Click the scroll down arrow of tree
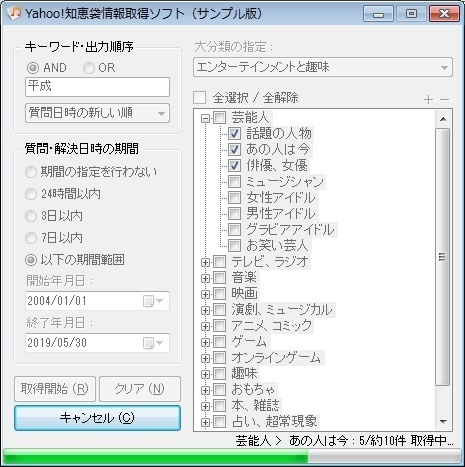This screenshot has height=467, width=465. (x=443, y=422)
